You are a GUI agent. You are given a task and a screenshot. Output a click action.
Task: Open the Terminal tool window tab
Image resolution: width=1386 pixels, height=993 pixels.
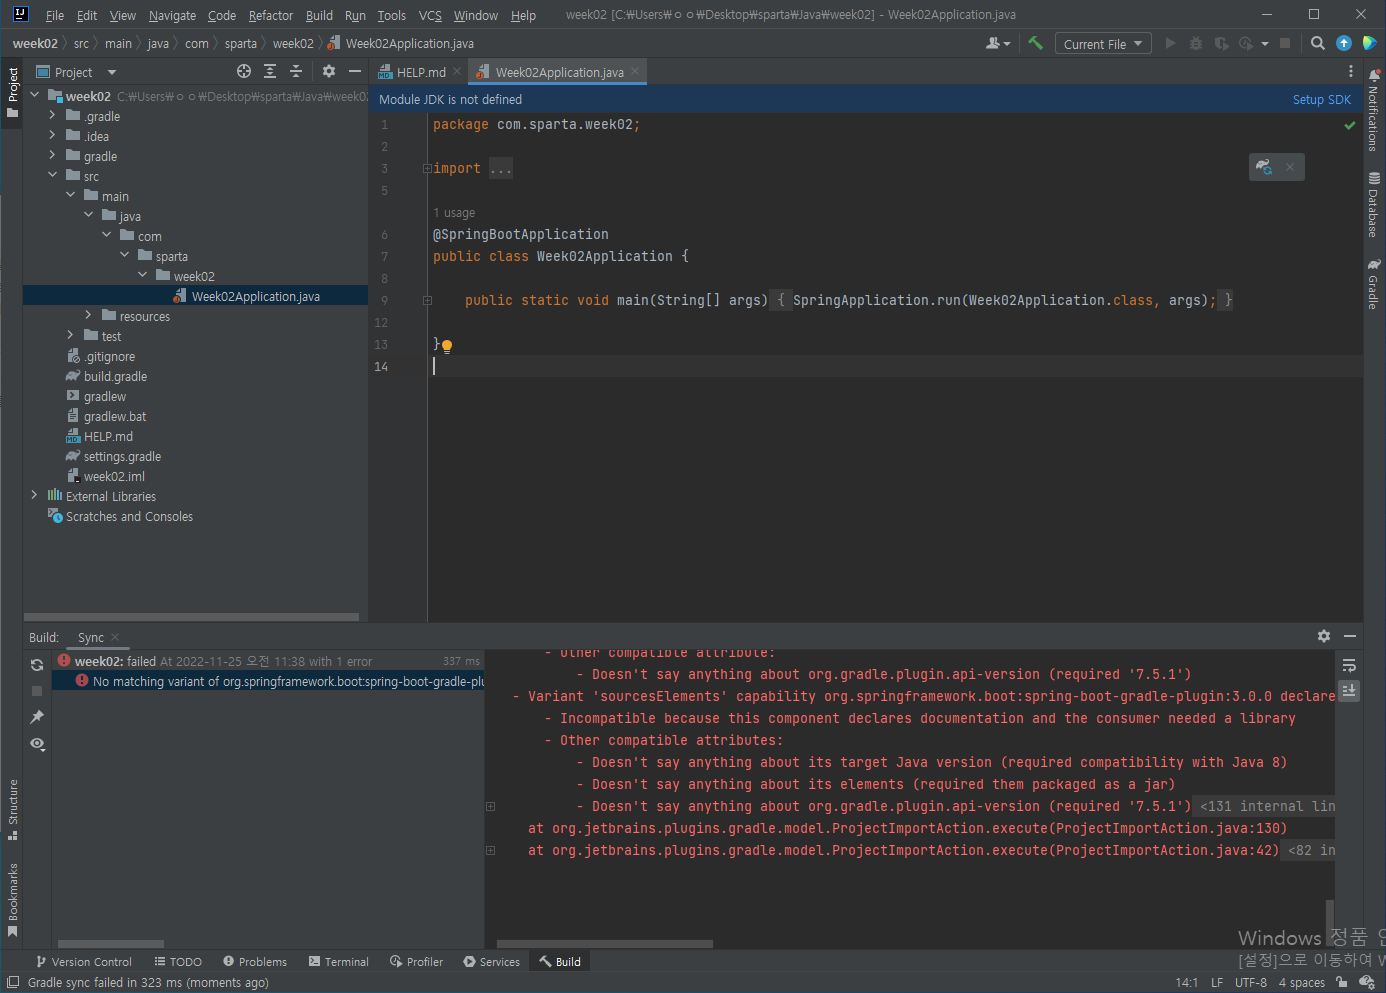pyautogui.click(x=339, y=962)
